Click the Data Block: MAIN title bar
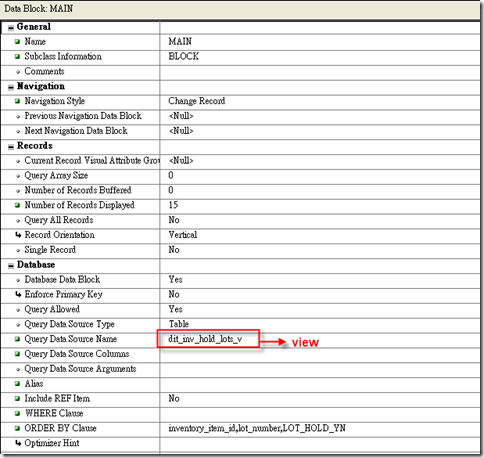484x458 pixels. (x=240, y=9)
